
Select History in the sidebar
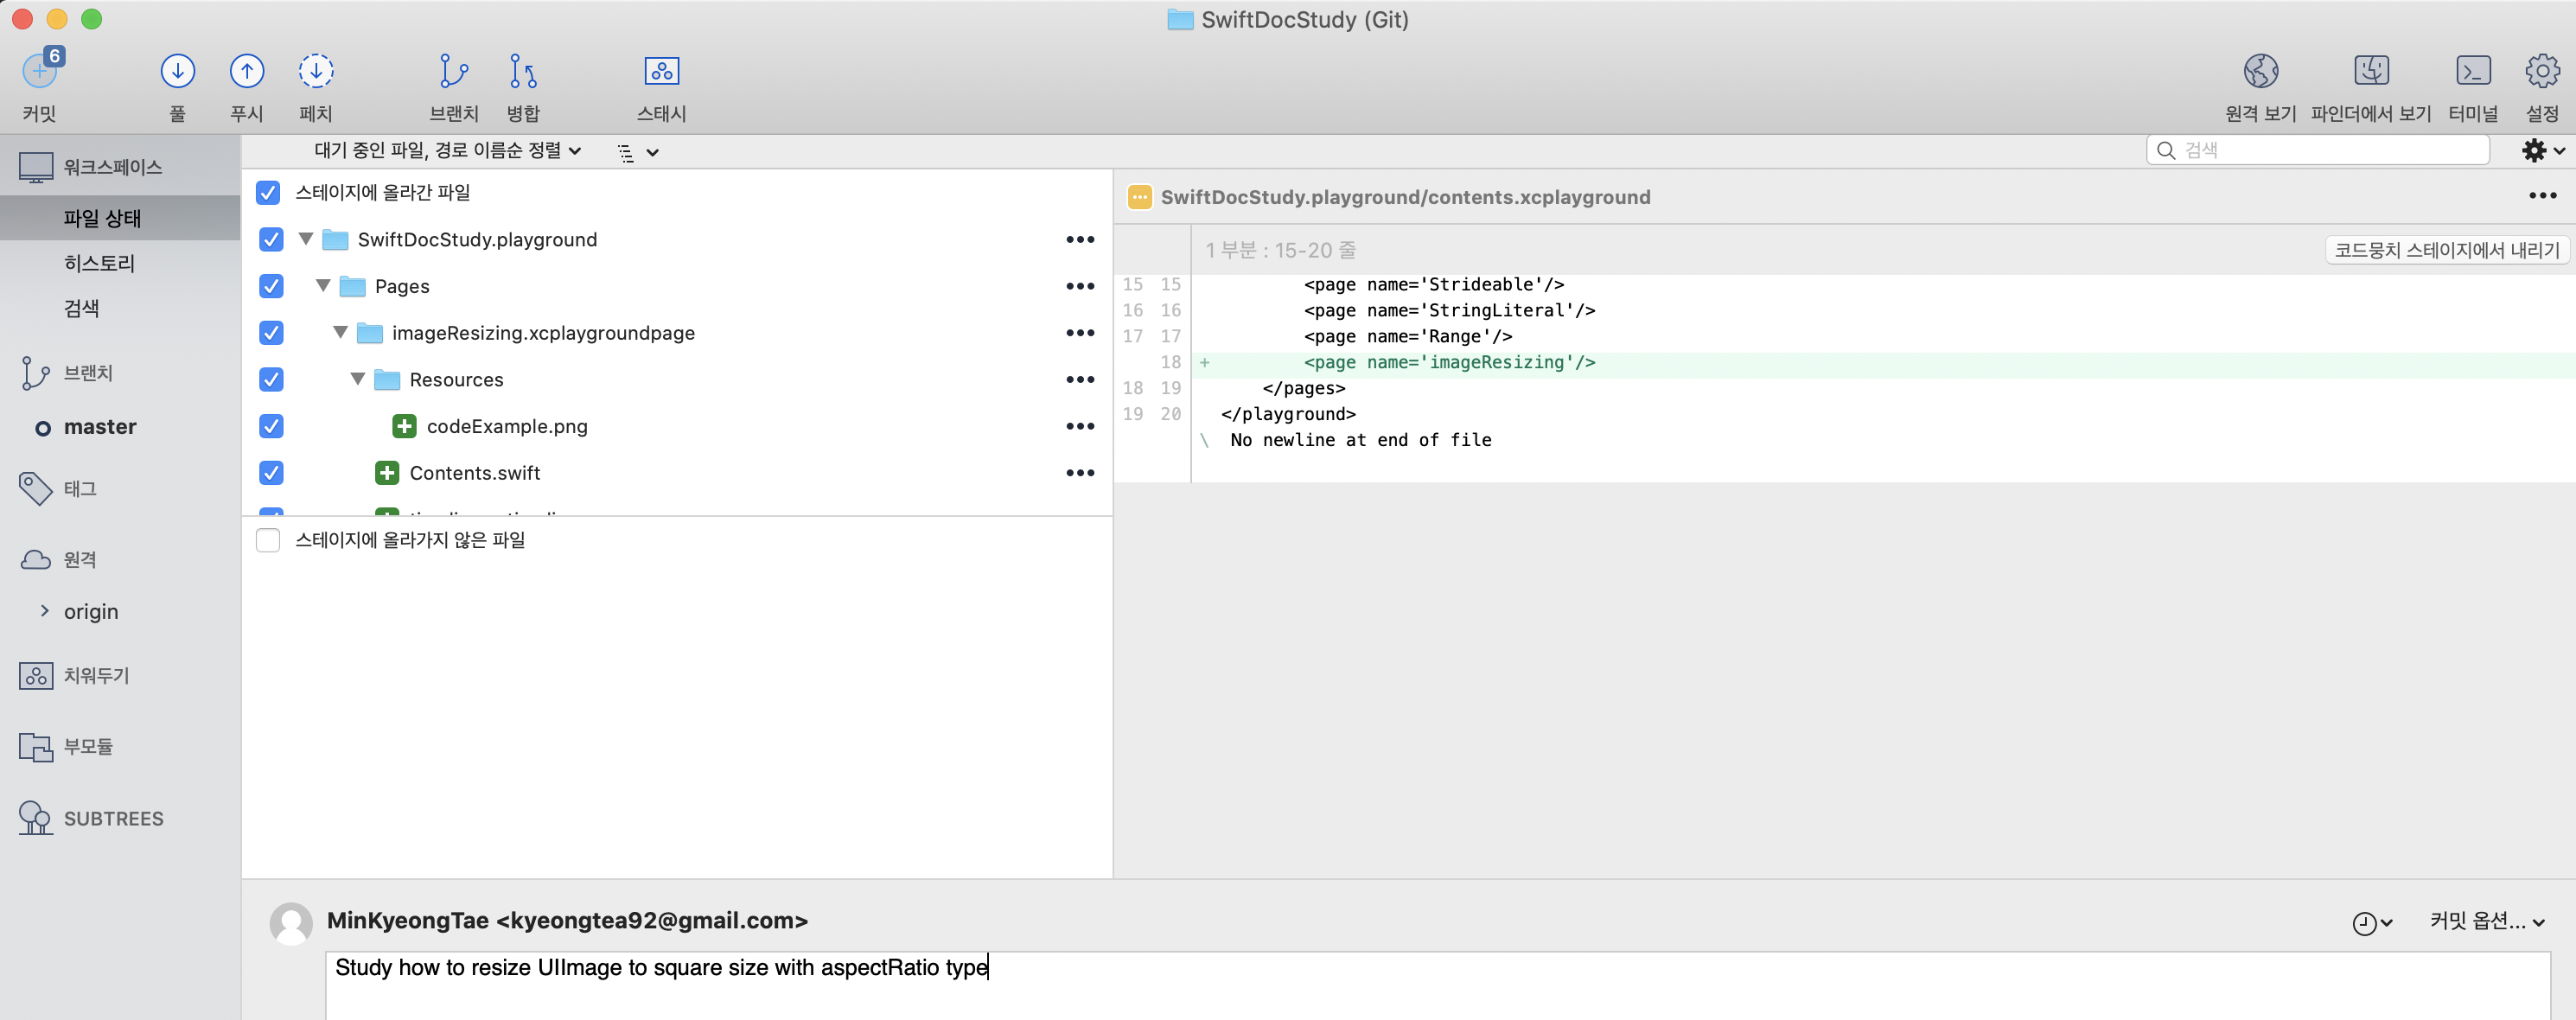pos(99,263)
